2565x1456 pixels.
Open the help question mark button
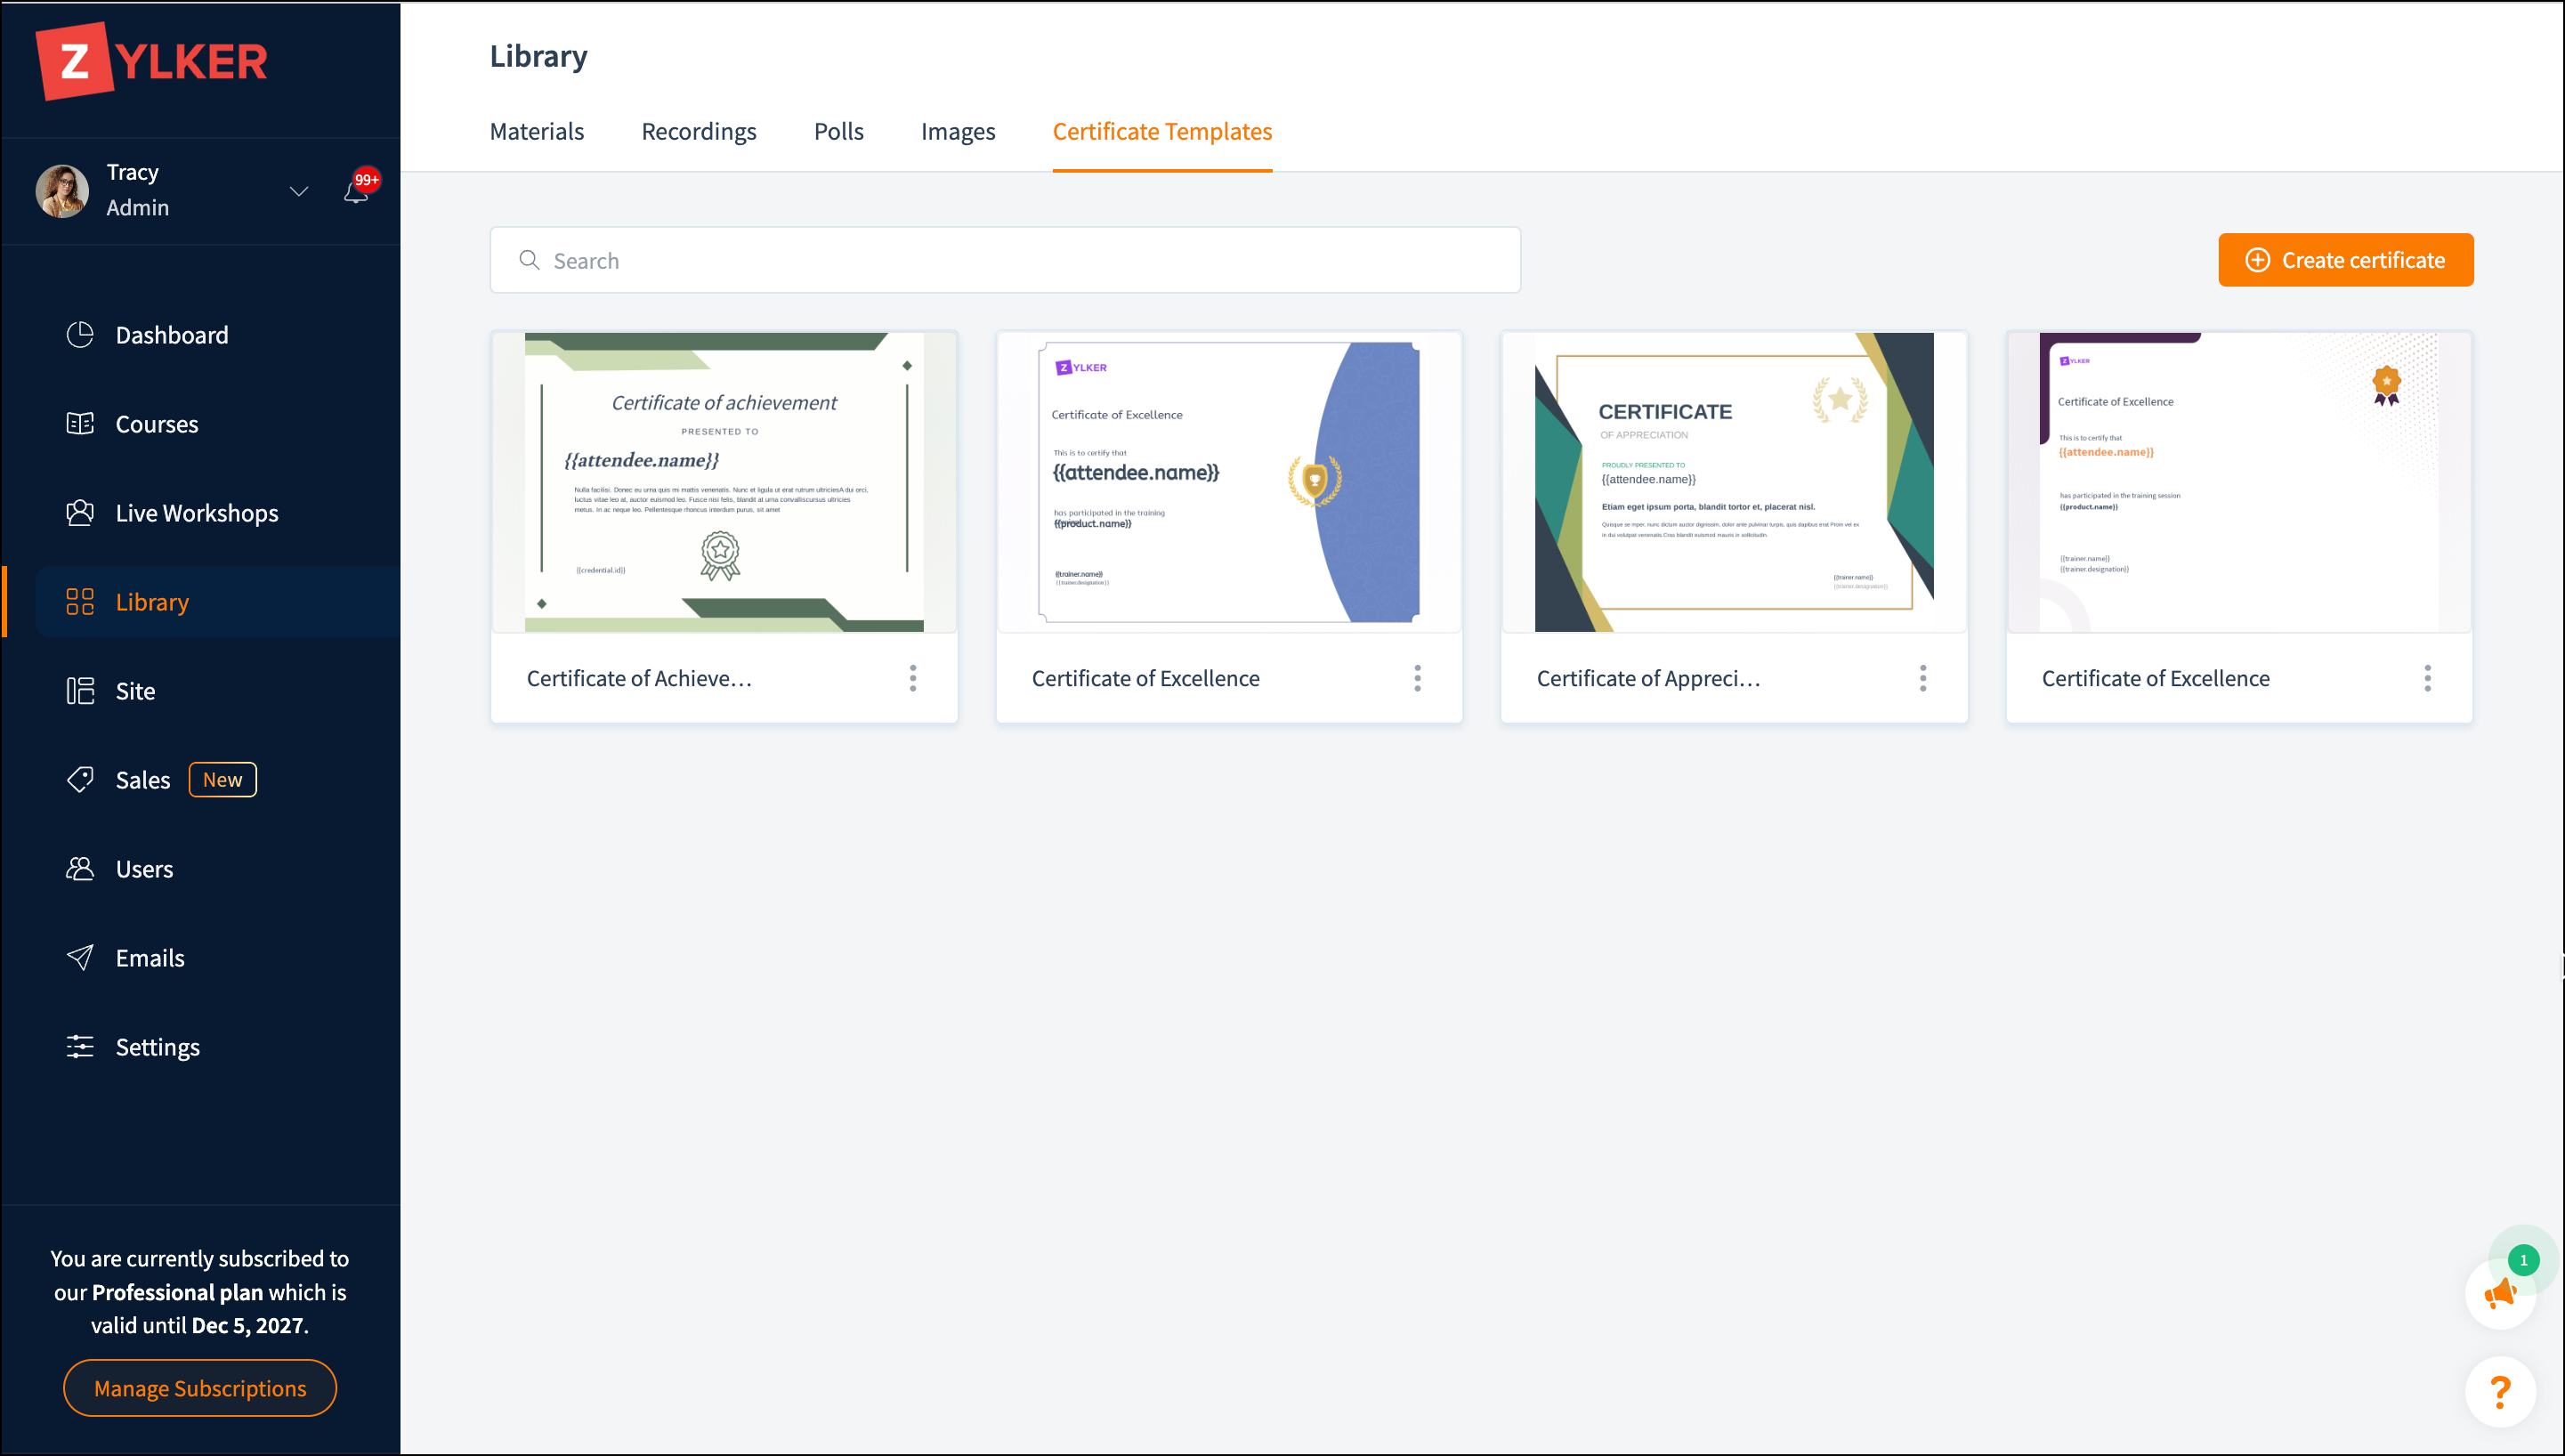2500,1391
